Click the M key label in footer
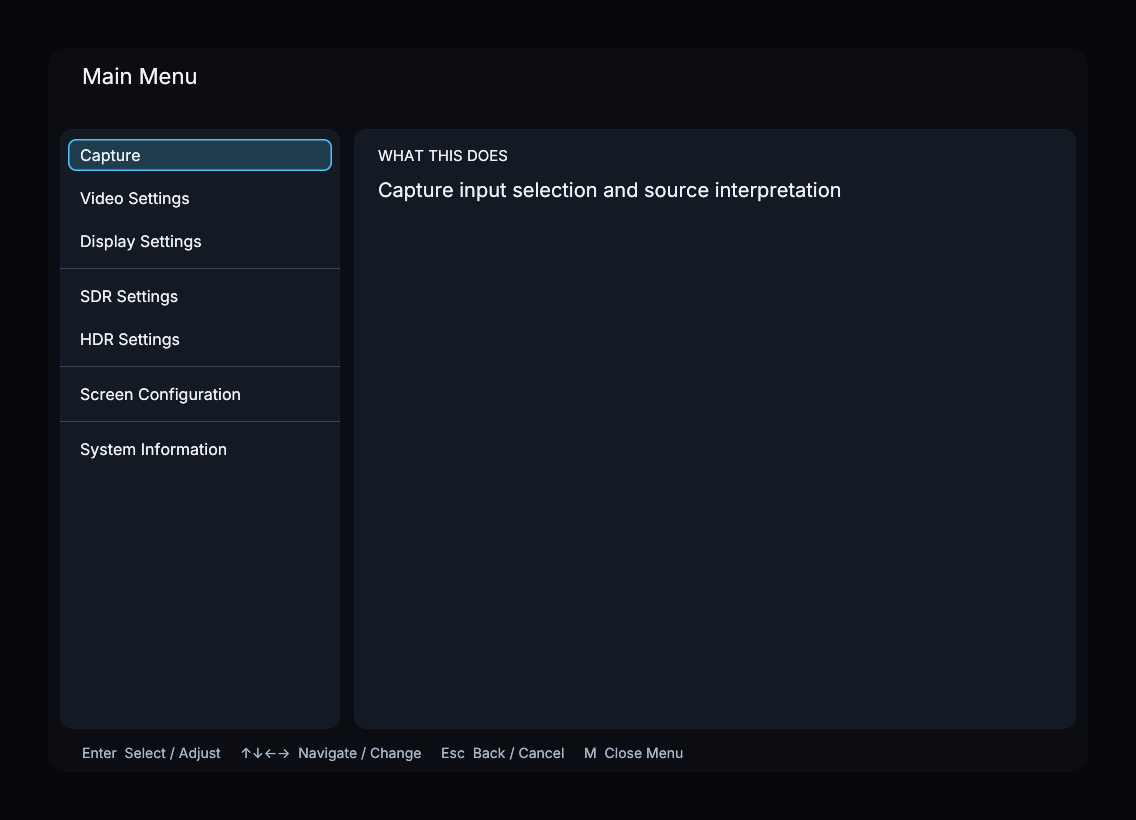Image resolution: width=1136 pixels, height=820 pixels. (590, 753)
